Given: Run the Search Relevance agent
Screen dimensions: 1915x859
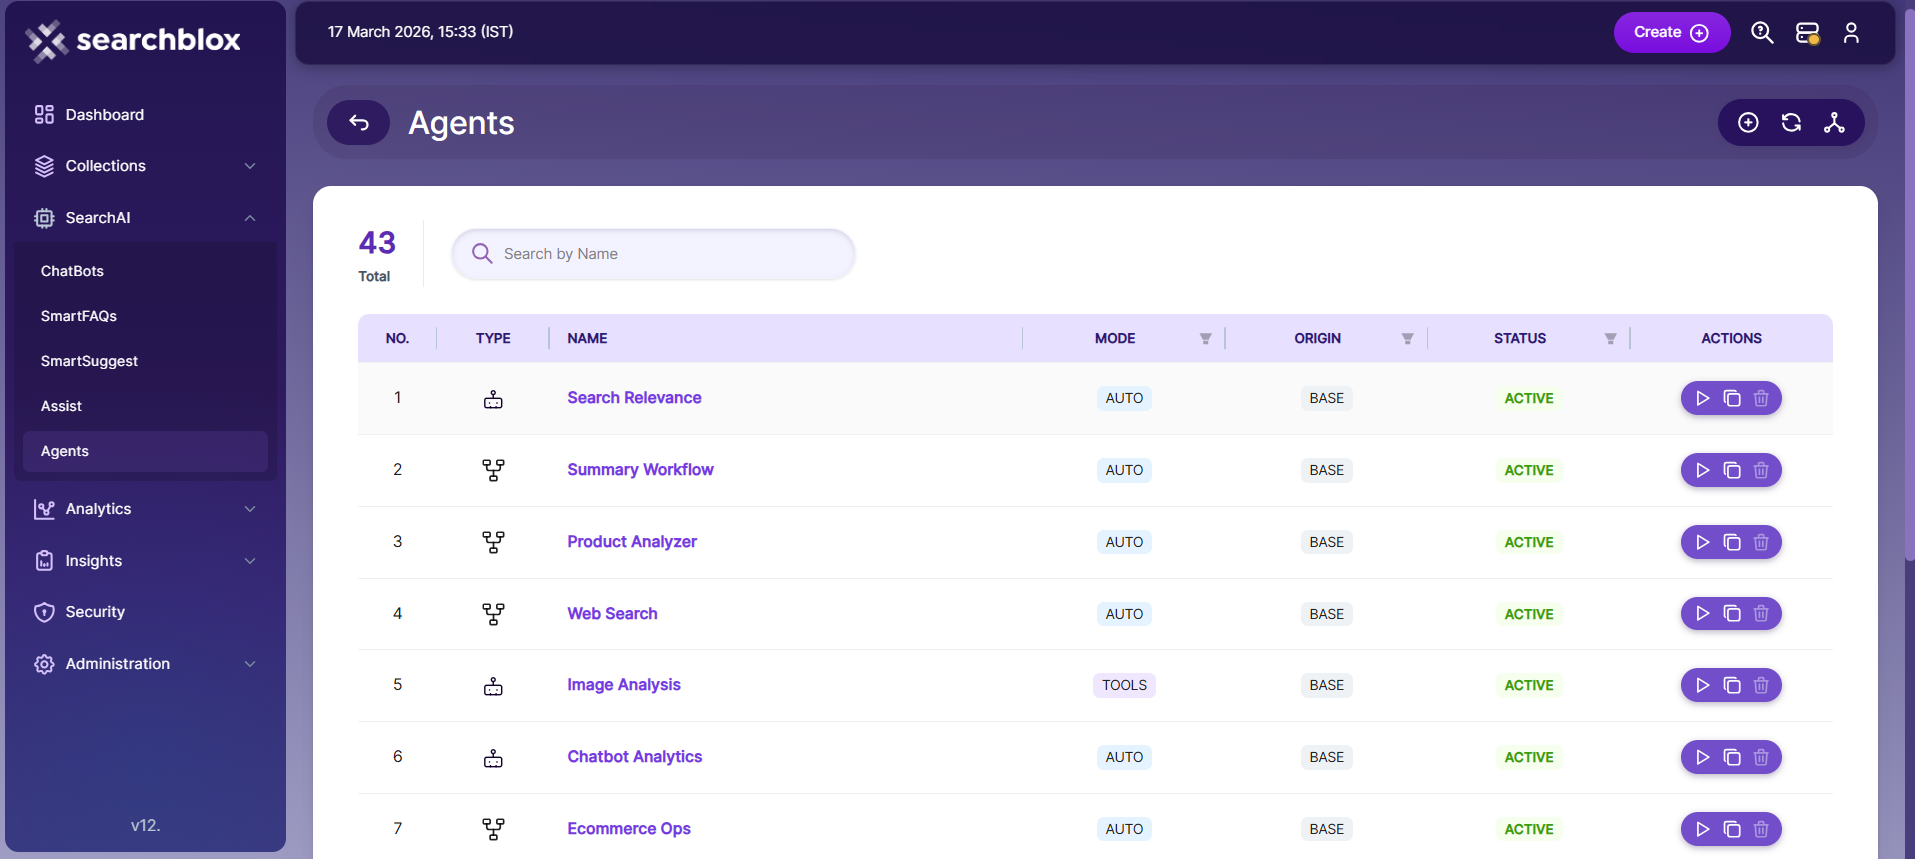Looking at the screenshot, I should 1702,398.
